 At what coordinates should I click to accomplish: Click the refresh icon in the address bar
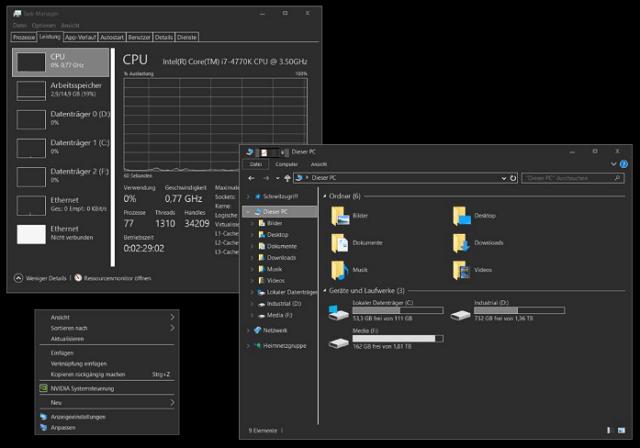point(513,178)
